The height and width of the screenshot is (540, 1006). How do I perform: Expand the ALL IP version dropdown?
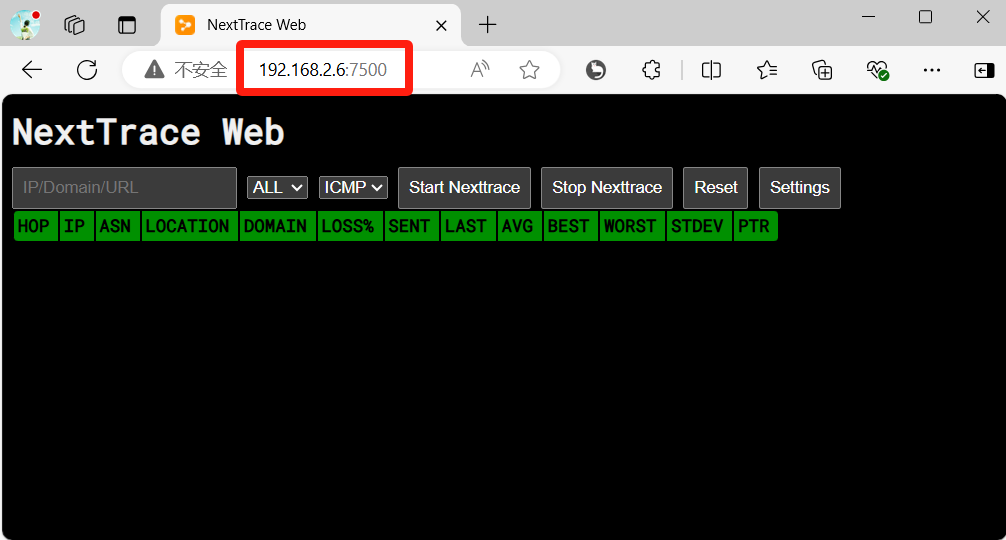[277, 188]
